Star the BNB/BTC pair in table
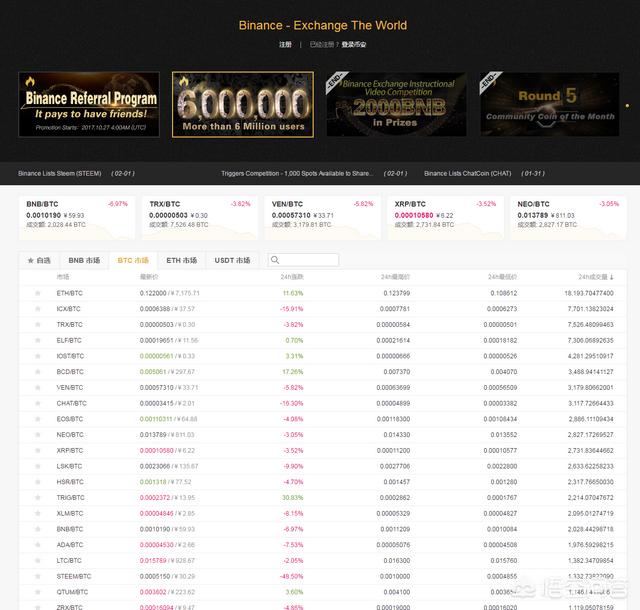Screen dimensions: 640x610 pyautogui.click(x=38, y=529)
